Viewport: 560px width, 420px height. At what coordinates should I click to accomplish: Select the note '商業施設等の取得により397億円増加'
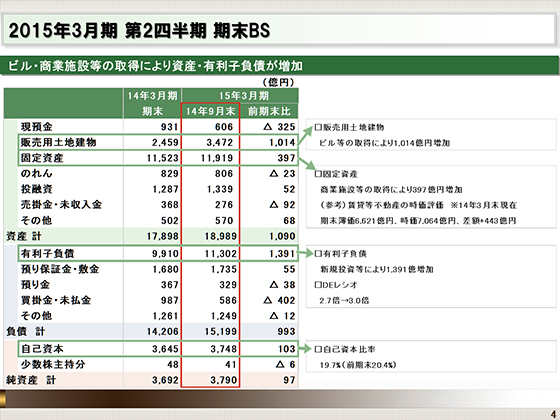coord(391,190)
